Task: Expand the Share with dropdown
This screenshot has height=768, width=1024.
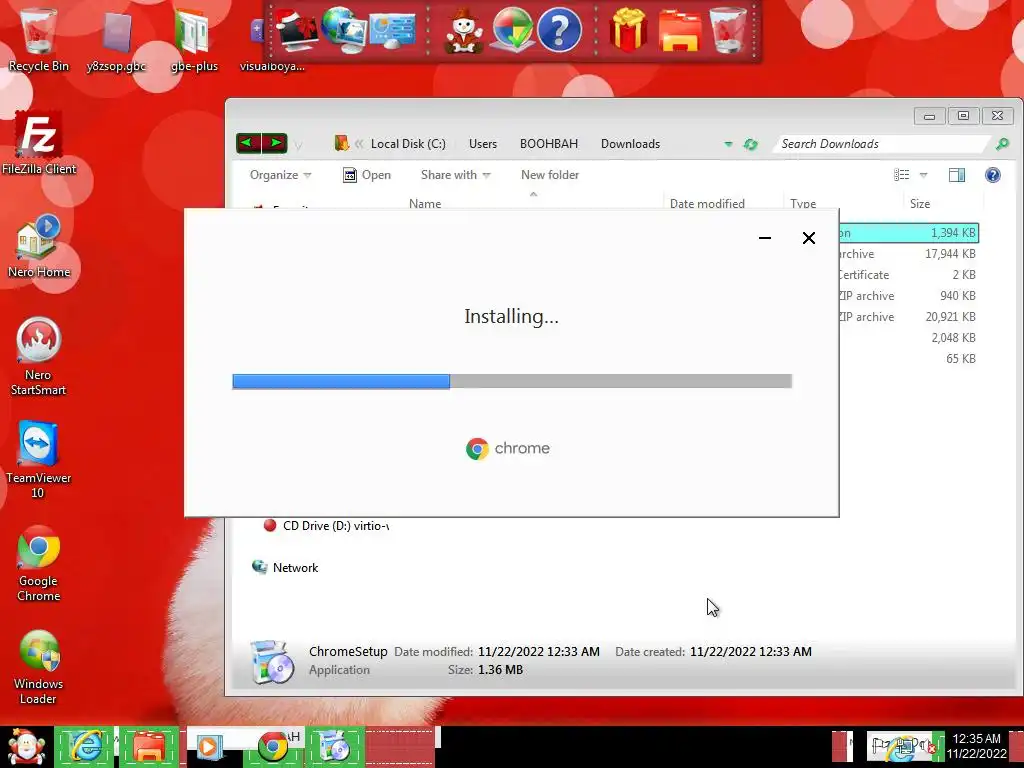Action: 455,175
